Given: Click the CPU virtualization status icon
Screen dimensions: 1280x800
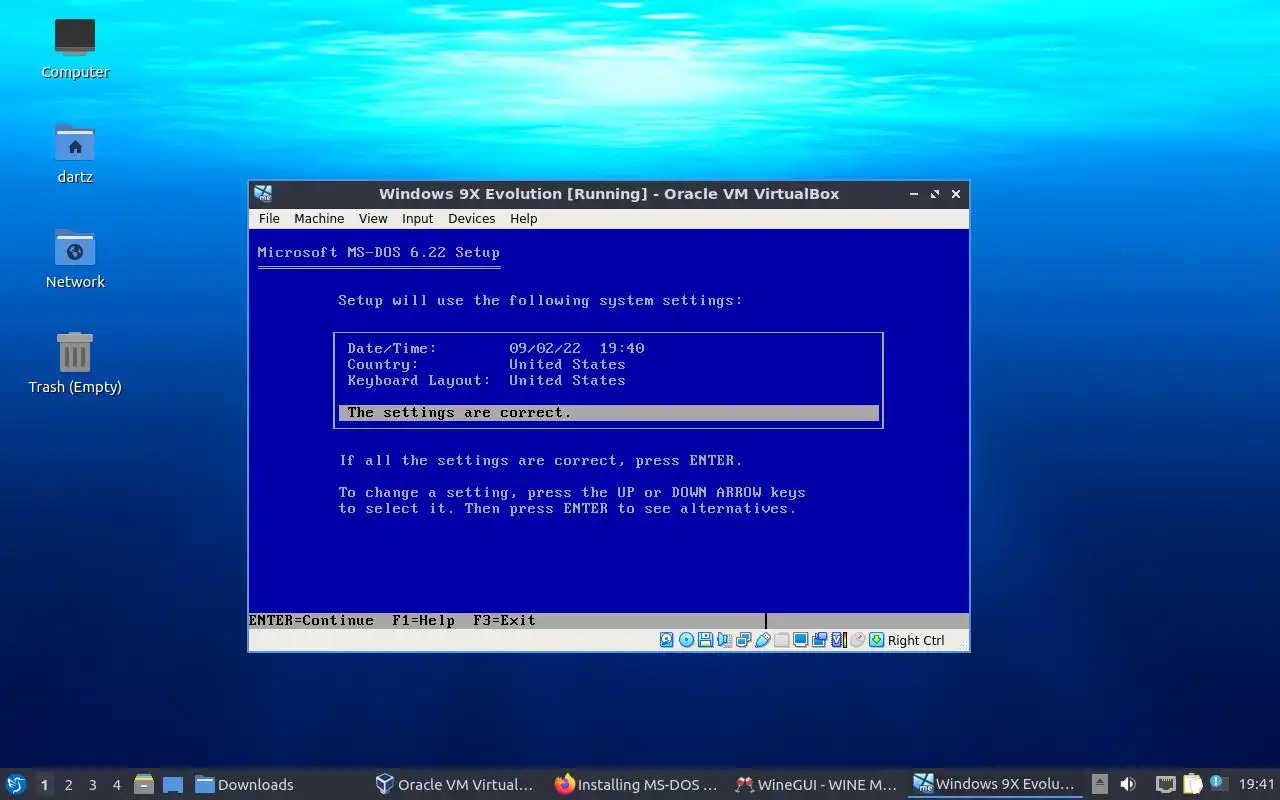Looking at the screenshot, I should click(839, 640).
